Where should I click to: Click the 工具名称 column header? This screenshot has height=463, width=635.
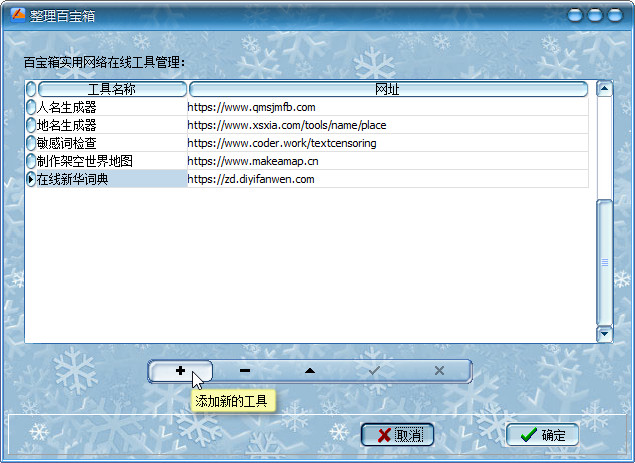click(111, 90)
